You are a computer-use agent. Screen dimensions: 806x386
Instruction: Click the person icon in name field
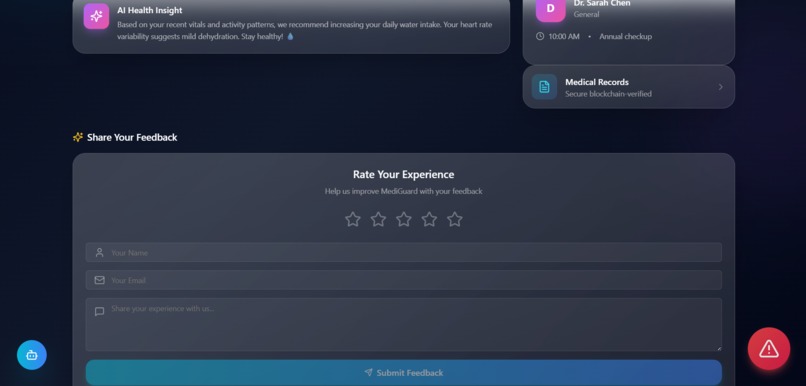click(99, 252)
